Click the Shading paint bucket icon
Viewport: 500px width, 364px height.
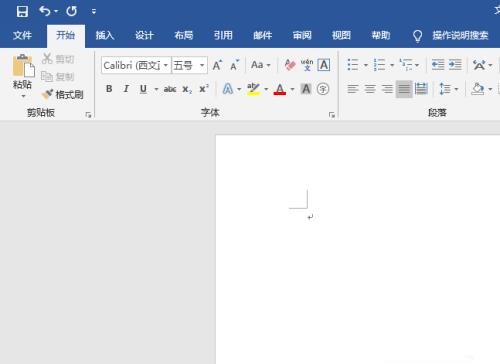click(x=478, y=89)
